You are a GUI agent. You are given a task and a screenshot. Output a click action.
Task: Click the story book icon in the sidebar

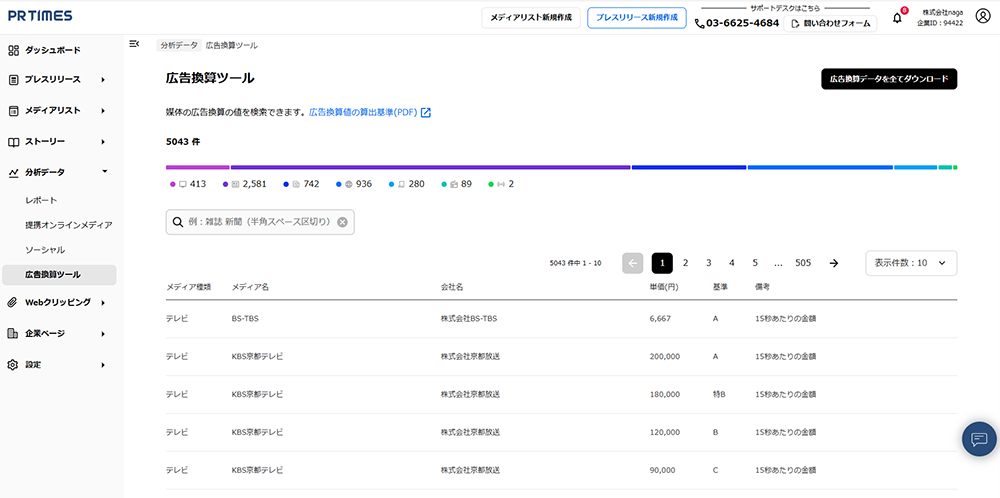13,142
